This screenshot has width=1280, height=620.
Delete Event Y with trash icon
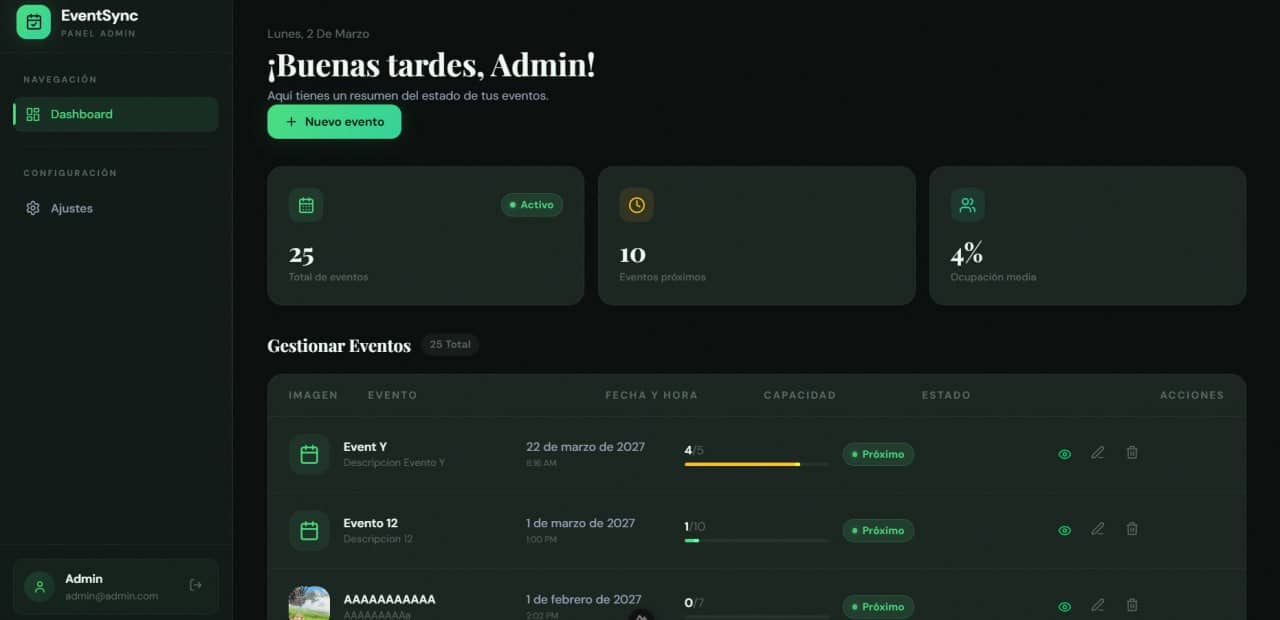(x=1132, y=453)
